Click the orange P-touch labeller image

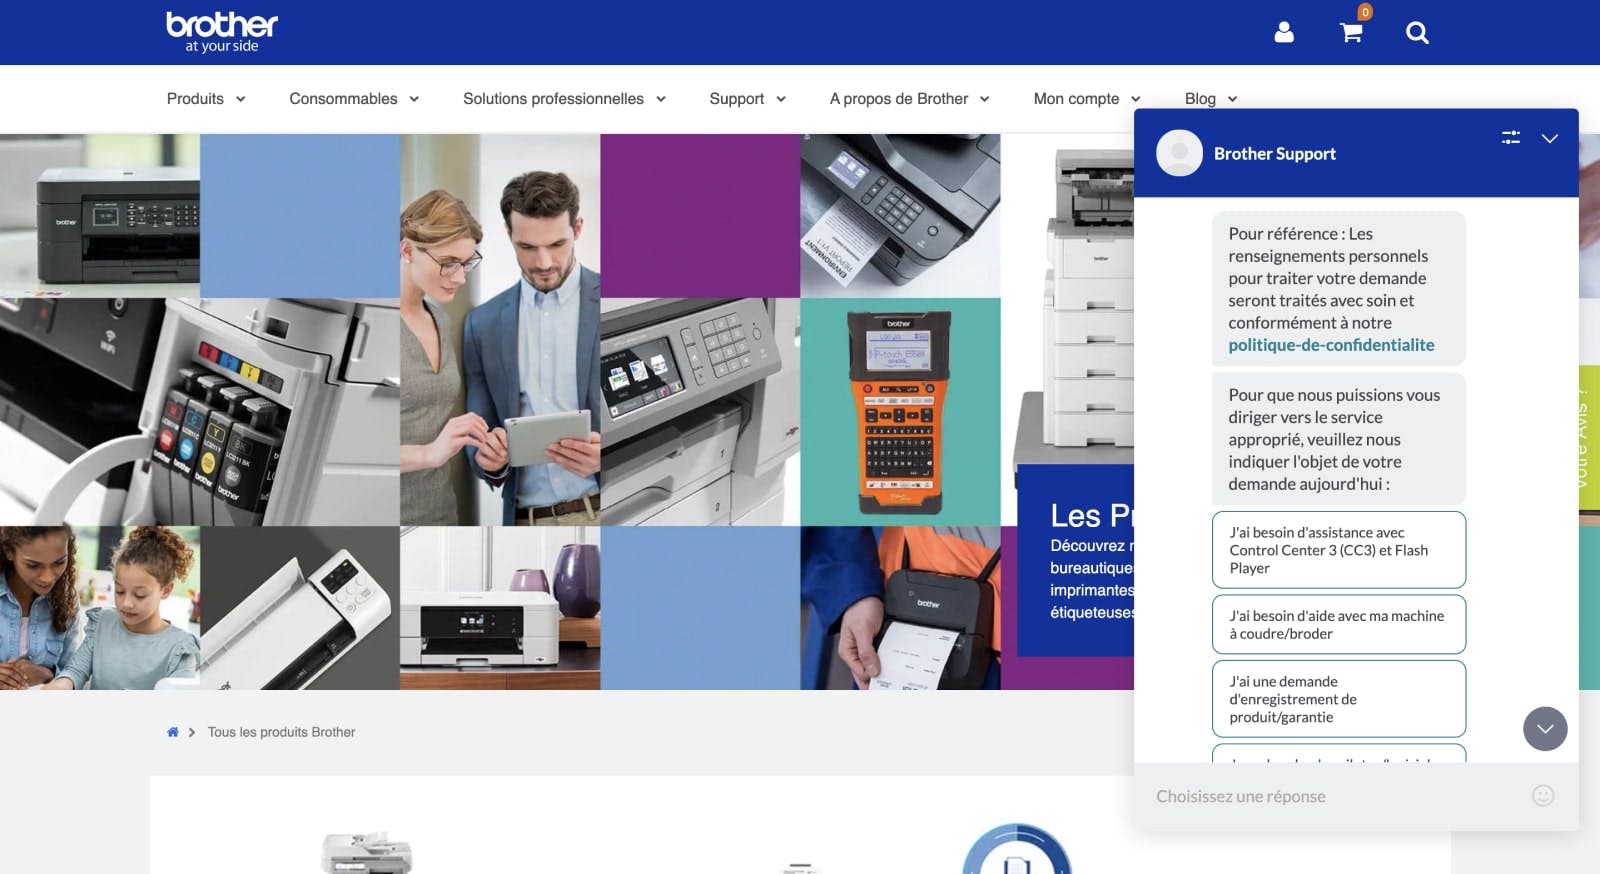tap(900, 411)
